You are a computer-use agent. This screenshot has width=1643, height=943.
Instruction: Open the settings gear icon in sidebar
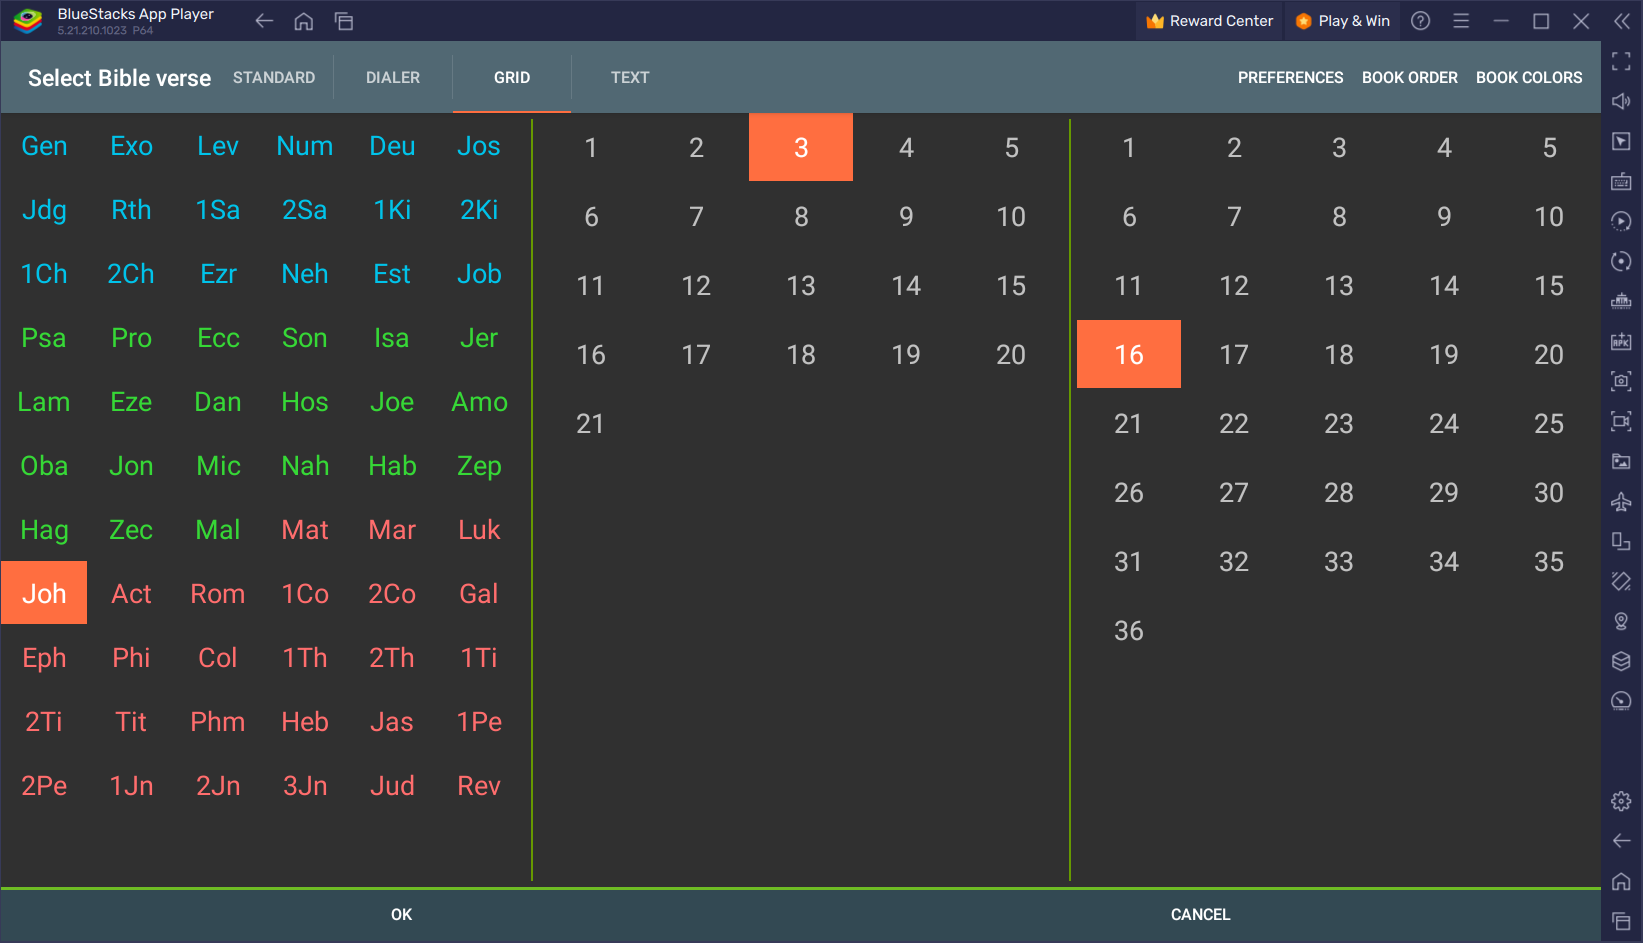coord(1622,801)
